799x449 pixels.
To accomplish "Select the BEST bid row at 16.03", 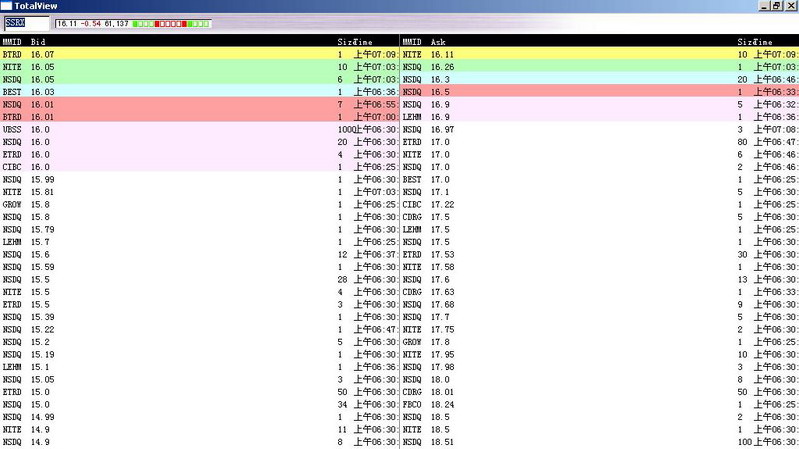I will click(200, 92).
